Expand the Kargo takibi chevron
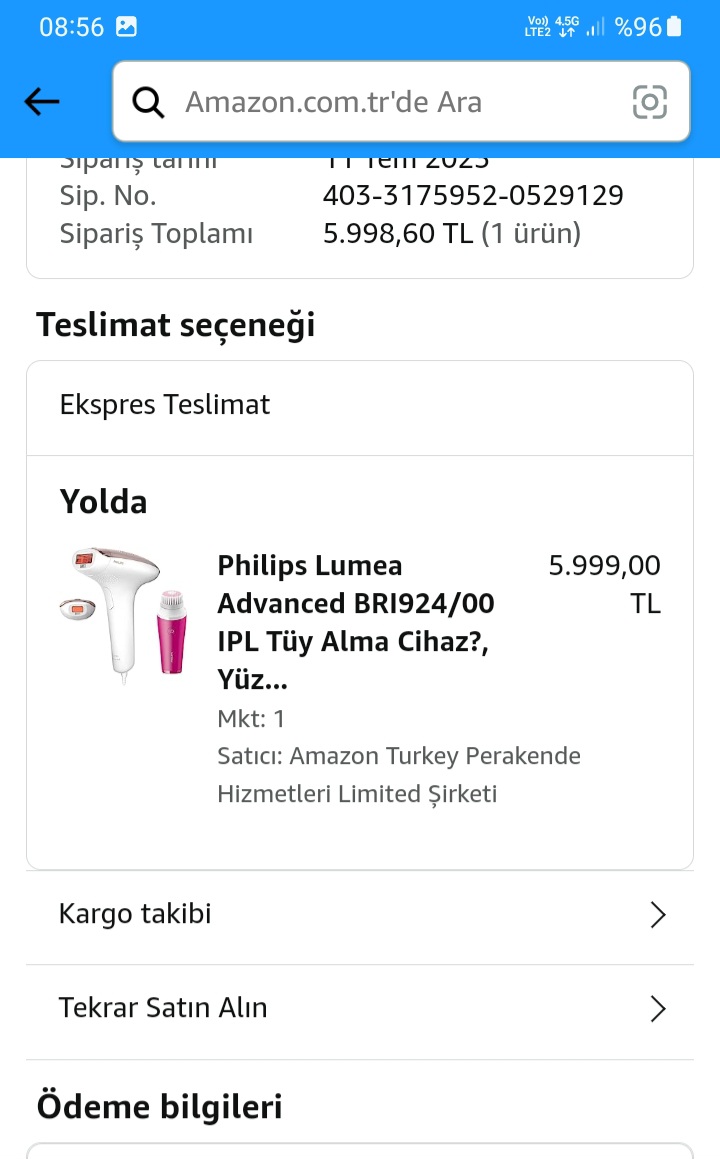720x1159 pixels. click(657, 915)
